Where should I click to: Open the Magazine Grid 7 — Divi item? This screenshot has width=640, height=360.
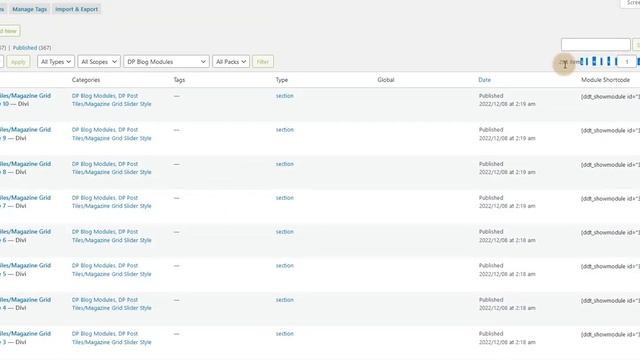pyautogui.click(x=24, y=202)
